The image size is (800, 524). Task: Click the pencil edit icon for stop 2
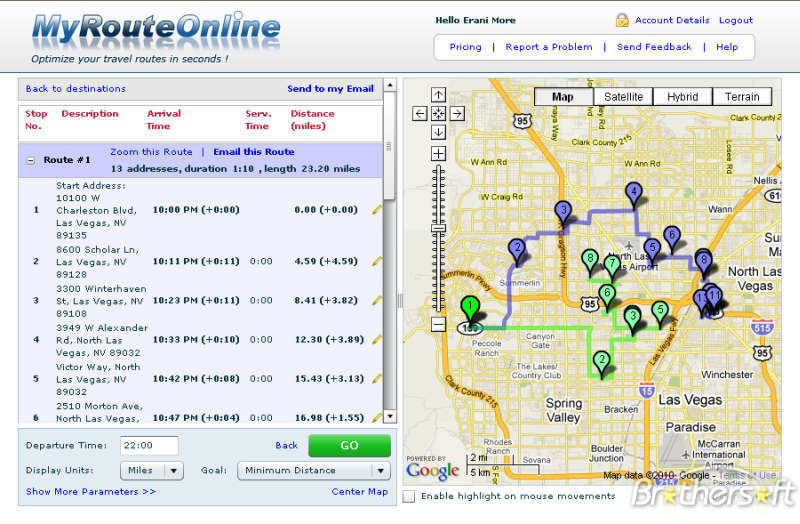tap(377, 261)
